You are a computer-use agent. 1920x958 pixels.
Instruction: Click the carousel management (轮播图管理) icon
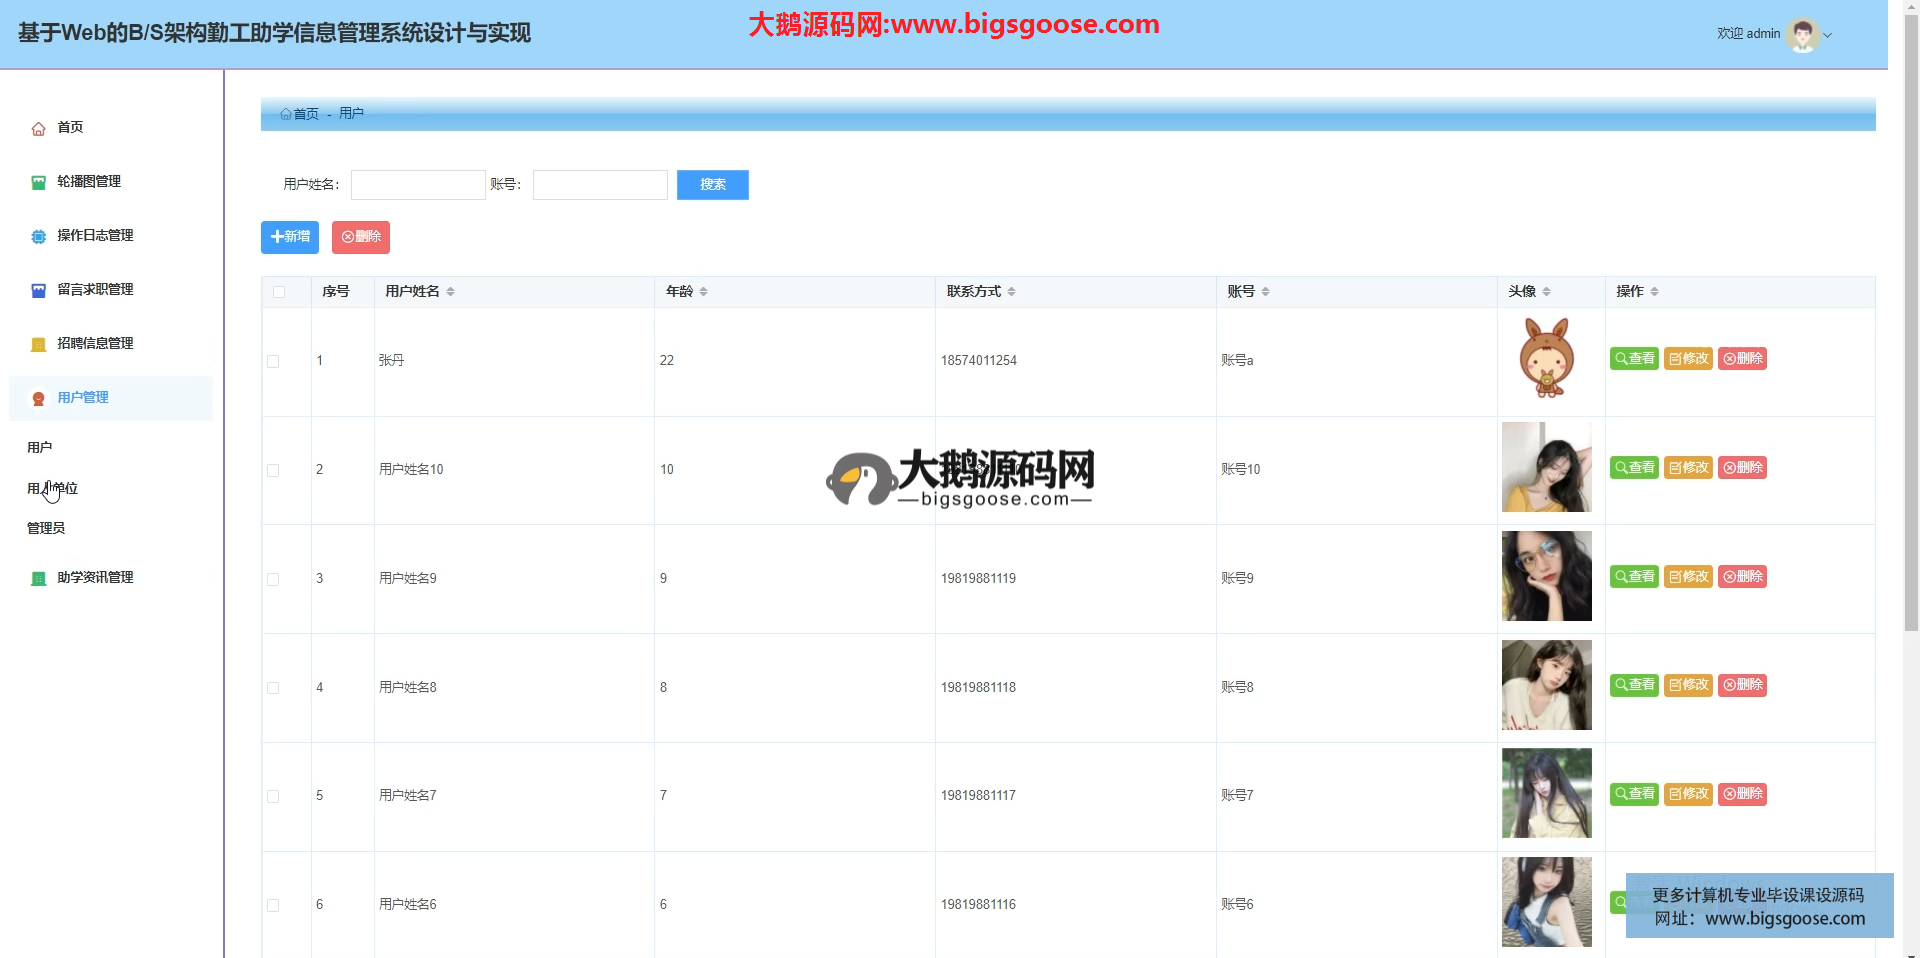[38, 183]
